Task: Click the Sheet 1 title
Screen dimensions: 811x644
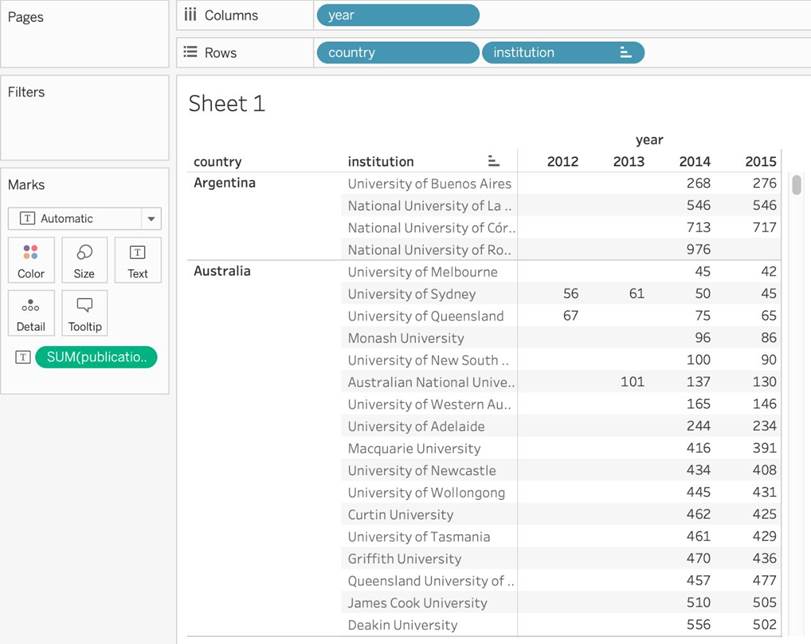Action: click(227, 104)
